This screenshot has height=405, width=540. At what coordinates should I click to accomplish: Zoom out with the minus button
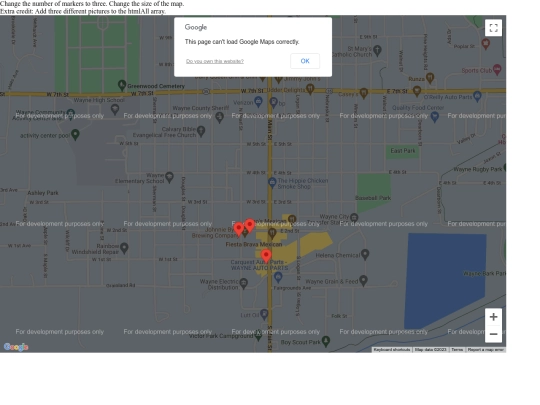[x=493, y=334]
